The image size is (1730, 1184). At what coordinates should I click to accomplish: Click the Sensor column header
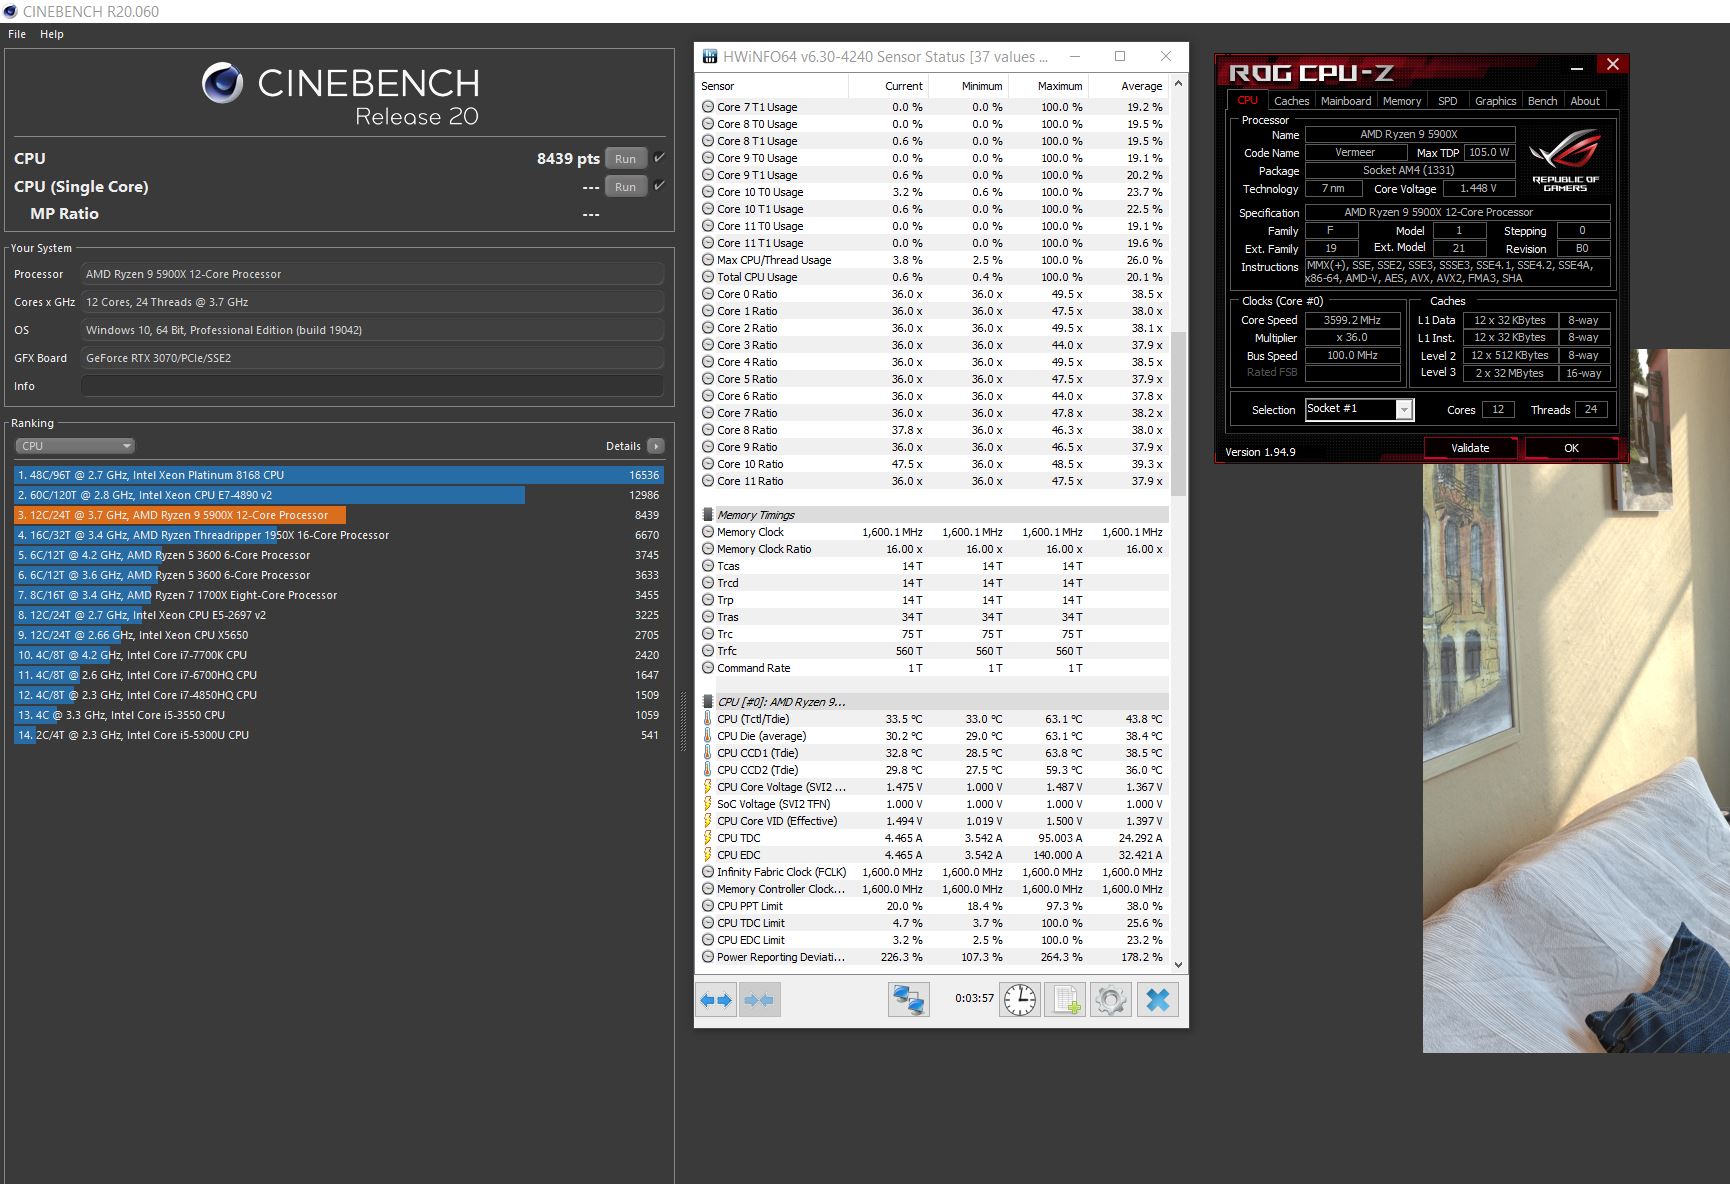[x=772, y=86]
